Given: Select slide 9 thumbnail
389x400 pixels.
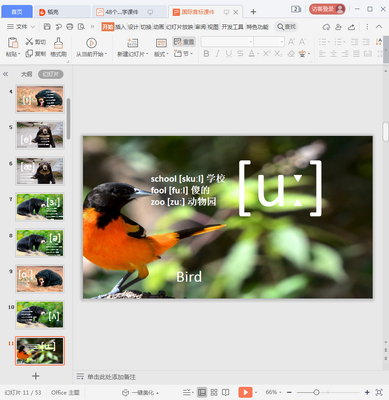Looking at the screenshot, I should (x=40, y=279).
